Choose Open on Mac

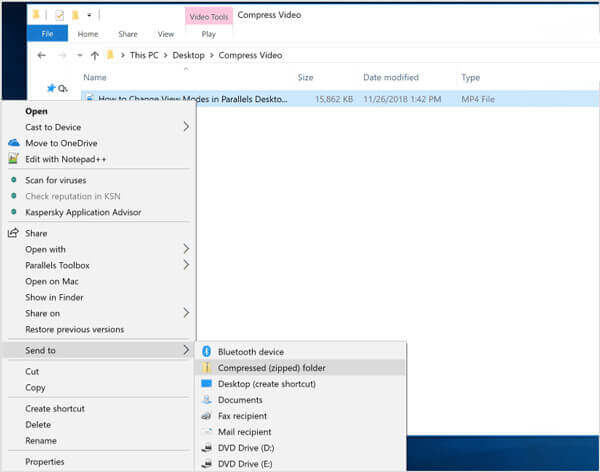(52, 281)
